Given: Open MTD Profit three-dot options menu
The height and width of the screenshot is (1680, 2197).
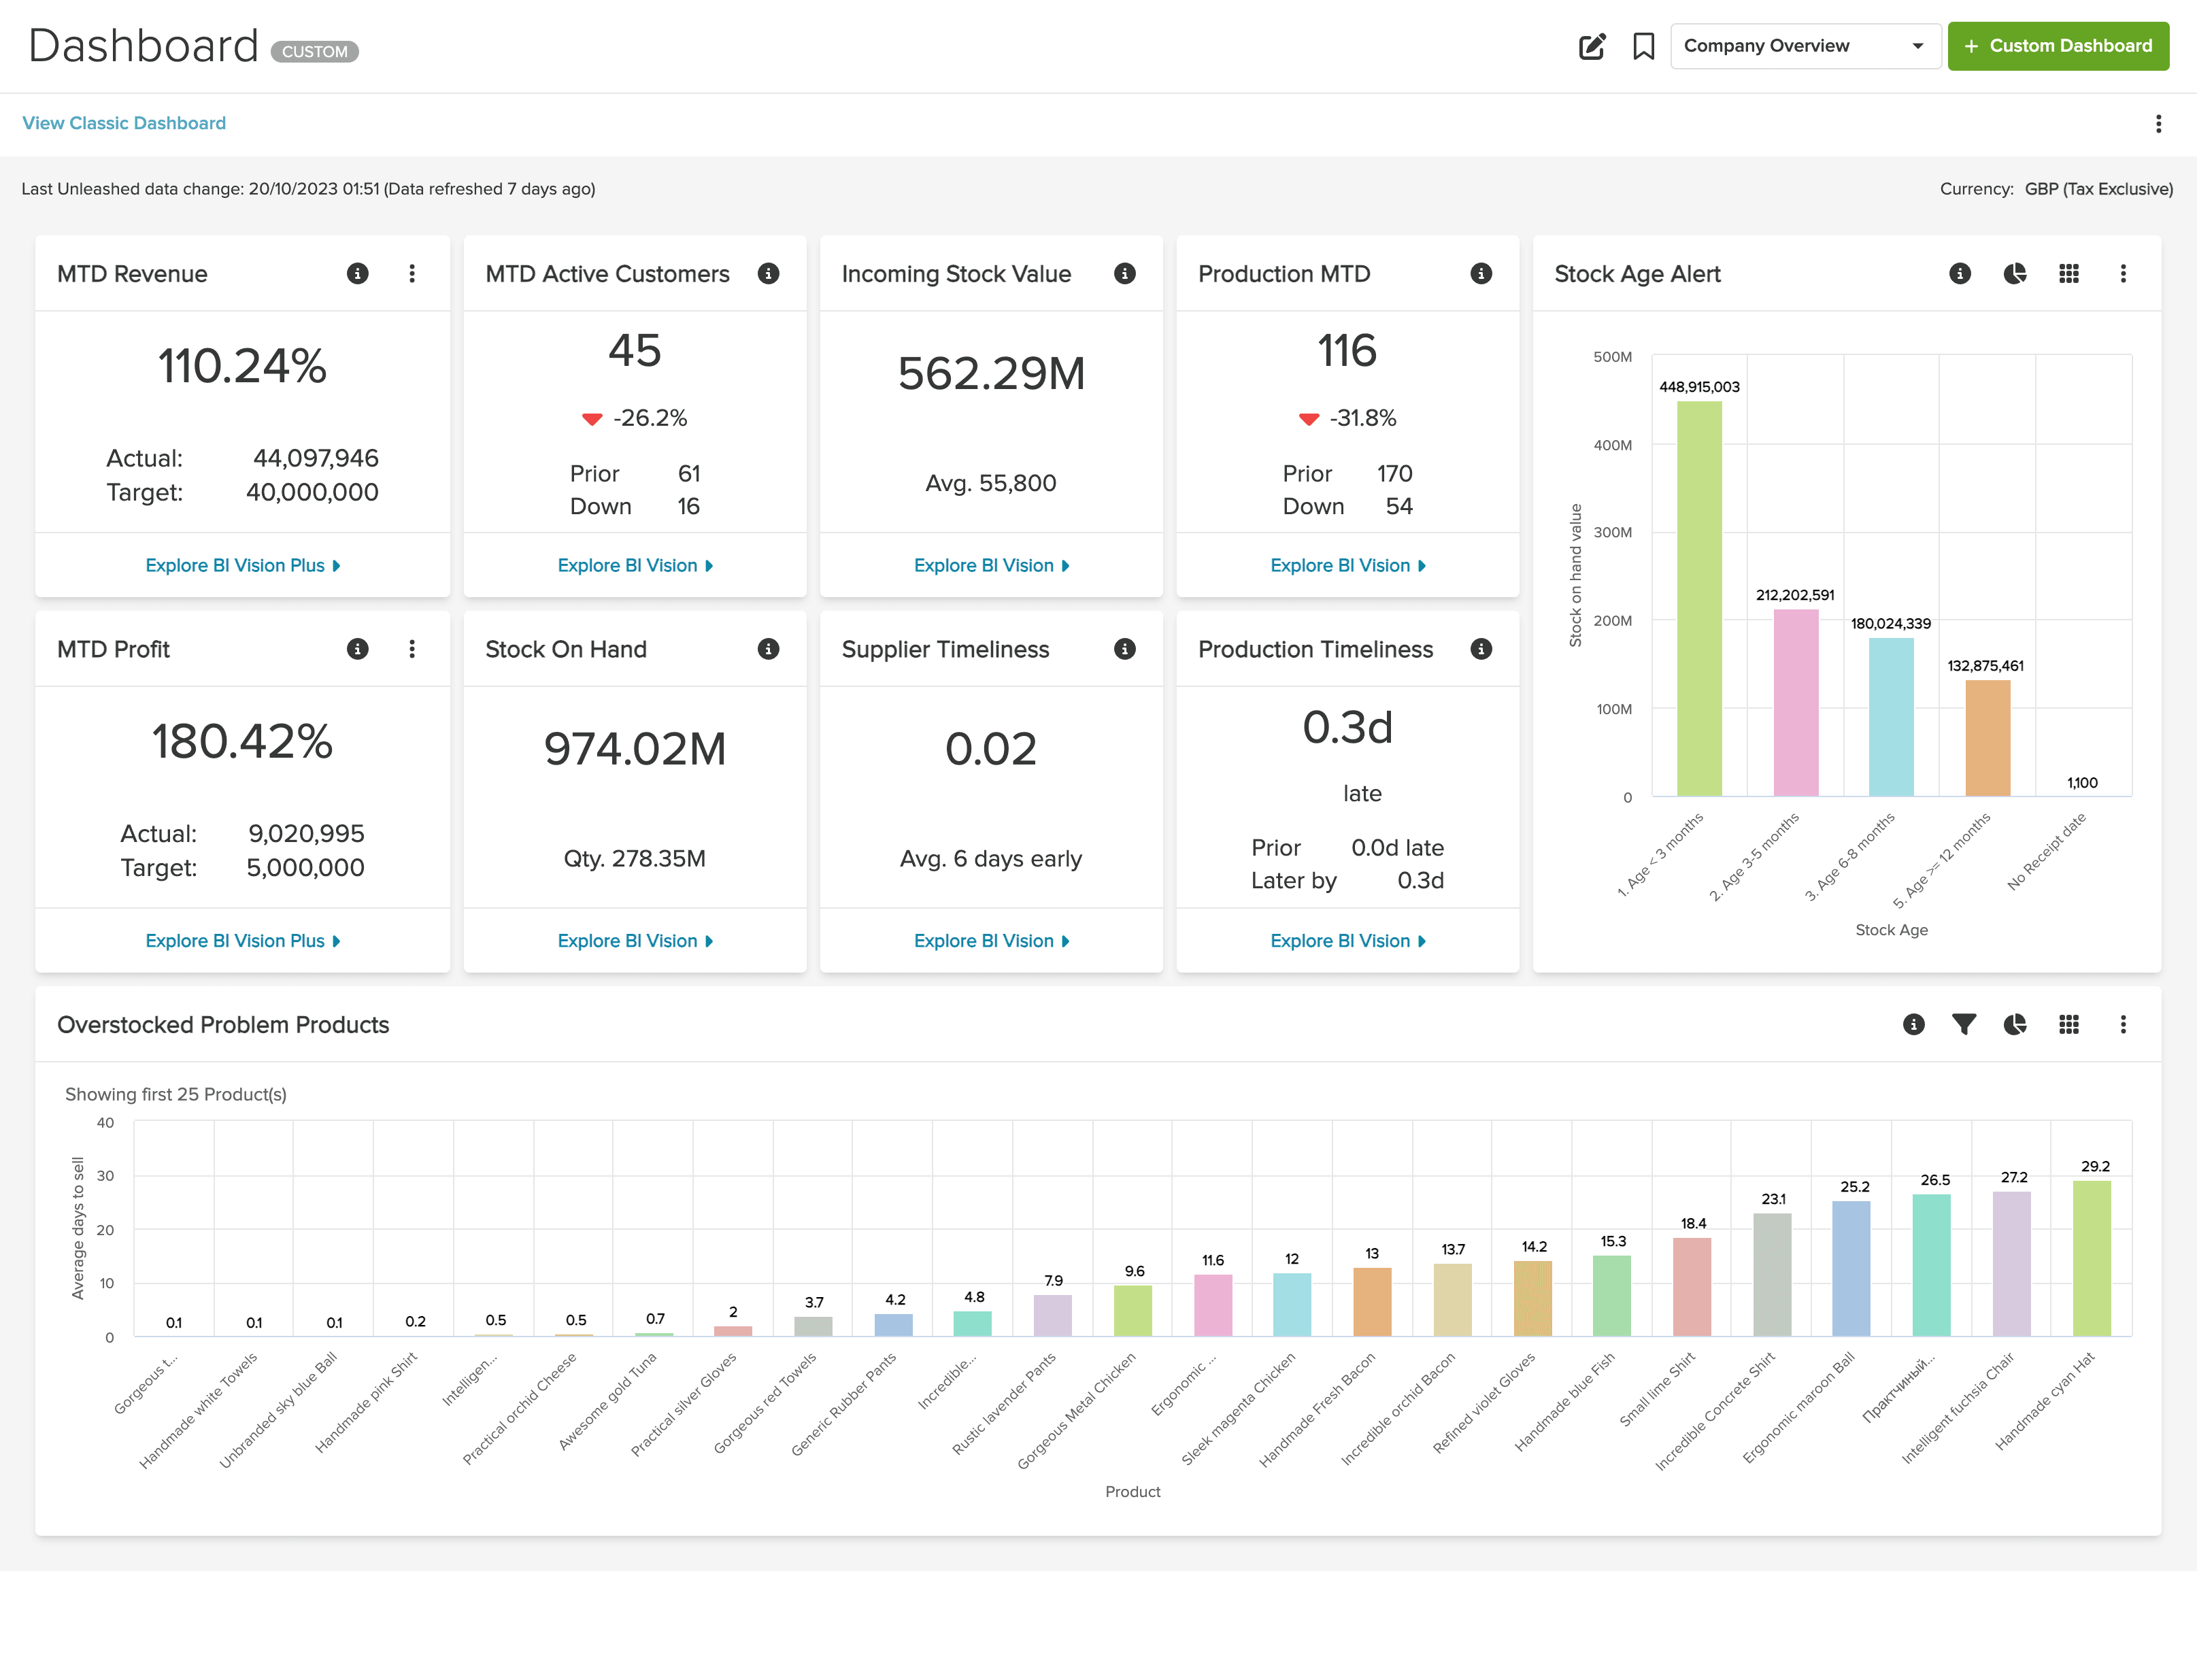Looking at the screenshot, I should 412,649.
